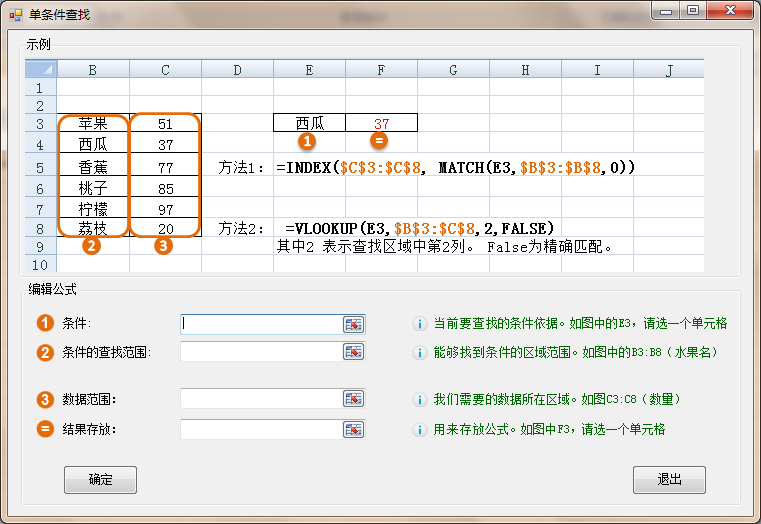Click range picker icon for 结果存放 field
Viewport: 761px width, 524px height.
coord(354,429)
